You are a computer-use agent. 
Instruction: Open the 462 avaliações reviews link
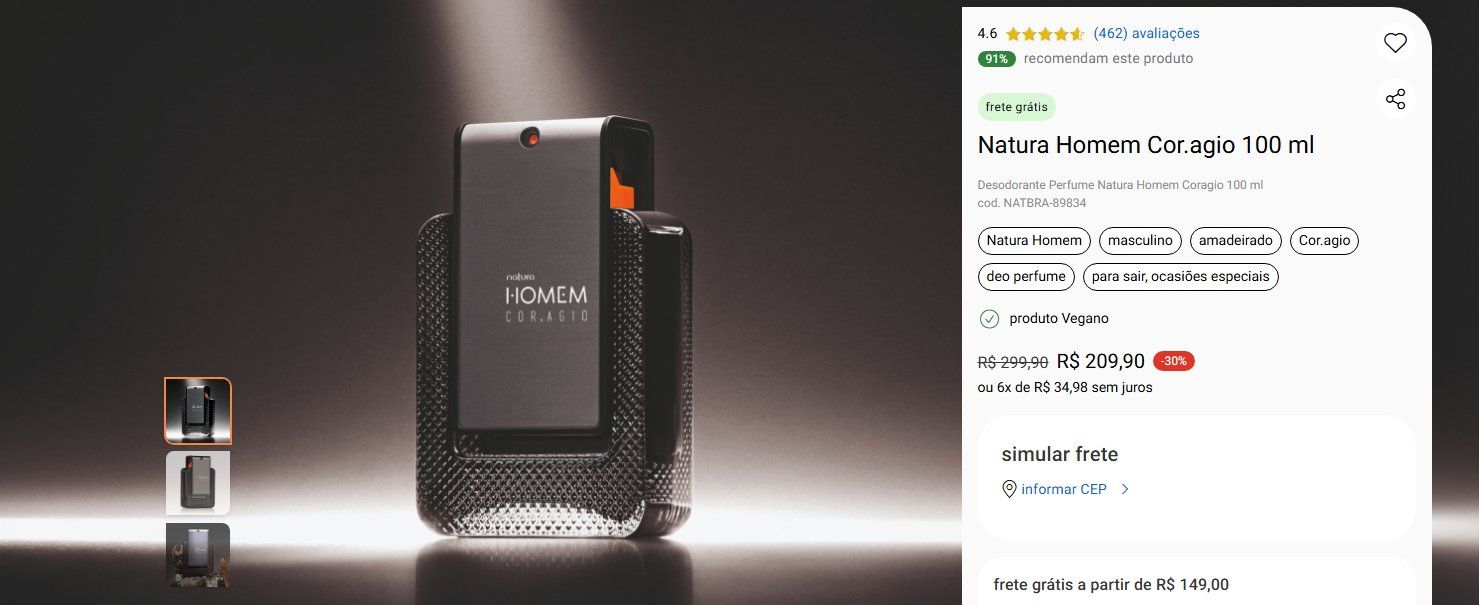click(x=1146, y=33)
